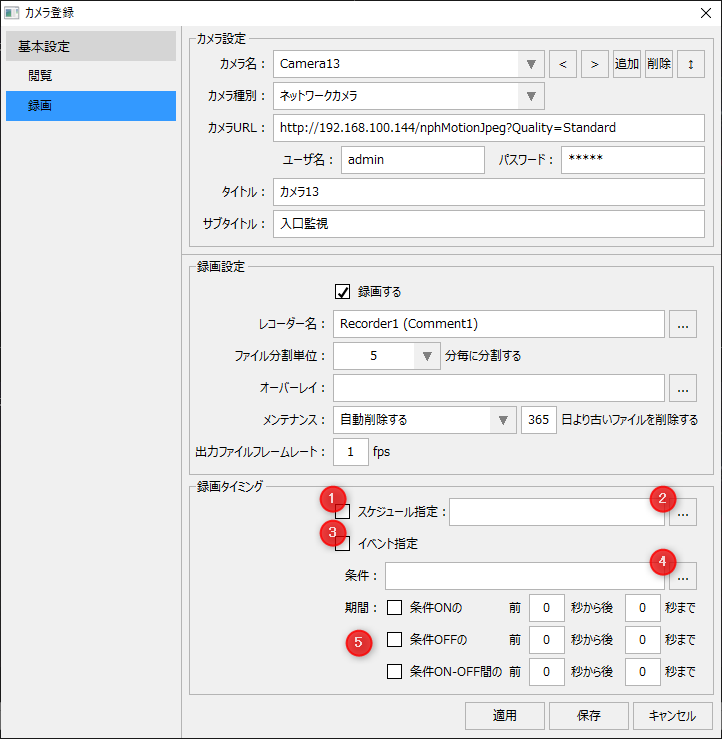This screenshot has height=739, width=722.
Task: Click the カメラURL input field
Action: 488,128
